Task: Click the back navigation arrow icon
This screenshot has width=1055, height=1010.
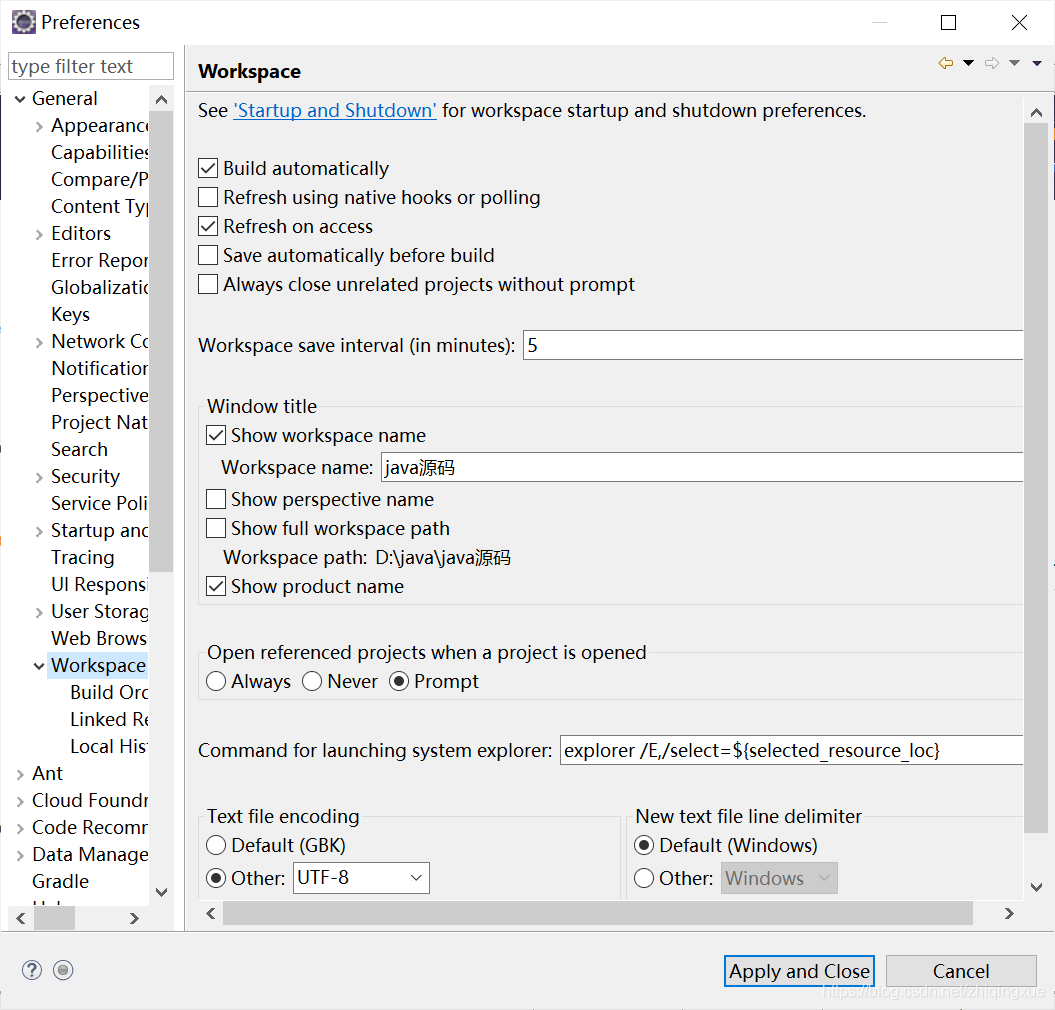Action: click(945, 63)
